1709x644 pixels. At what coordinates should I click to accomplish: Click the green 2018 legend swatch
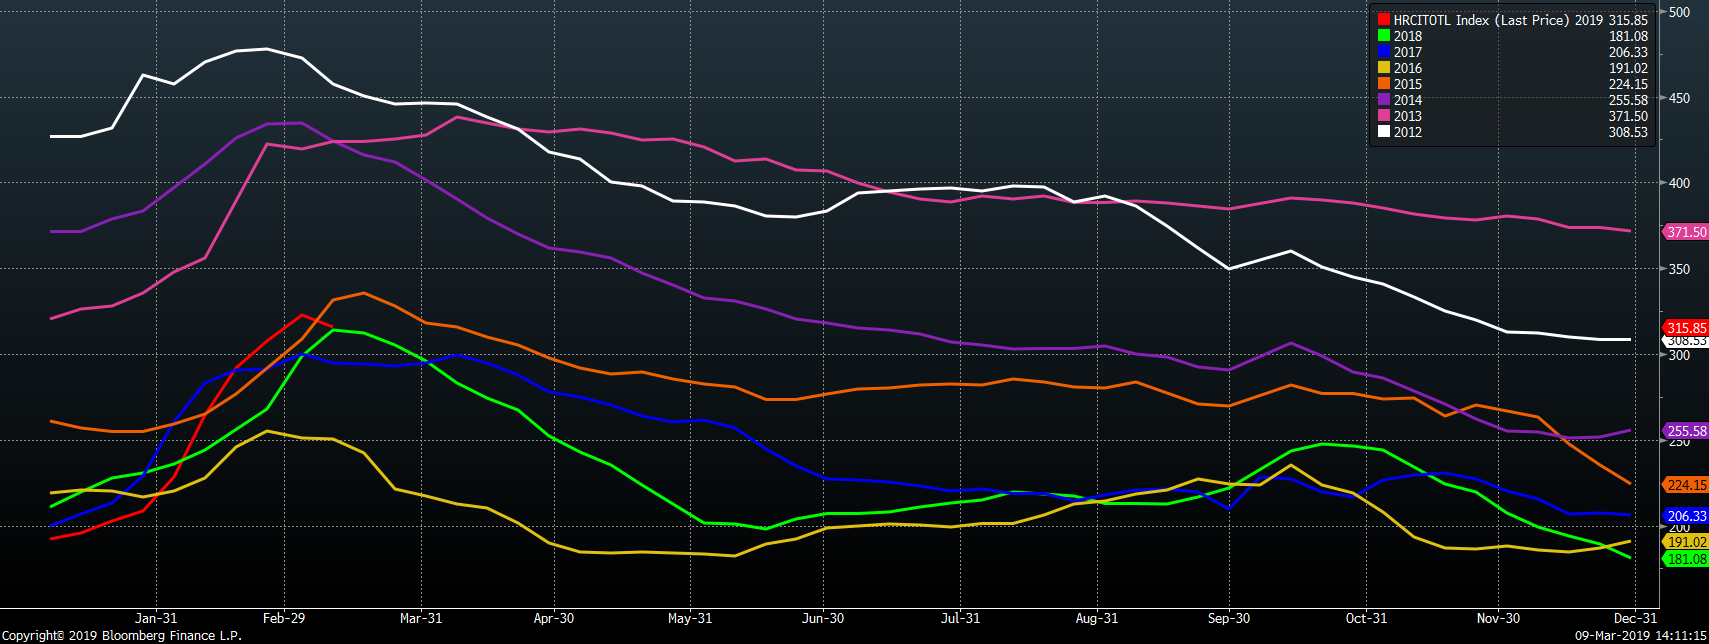pos(1383,36)
